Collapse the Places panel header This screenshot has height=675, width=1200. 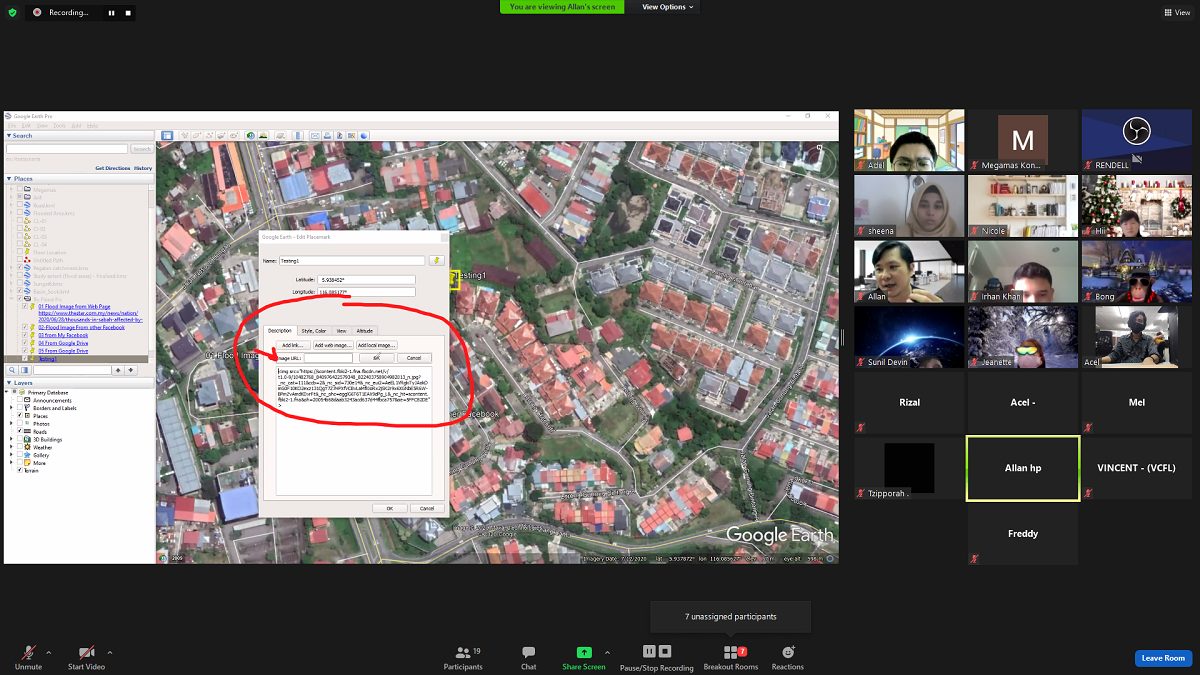point(80,179)
